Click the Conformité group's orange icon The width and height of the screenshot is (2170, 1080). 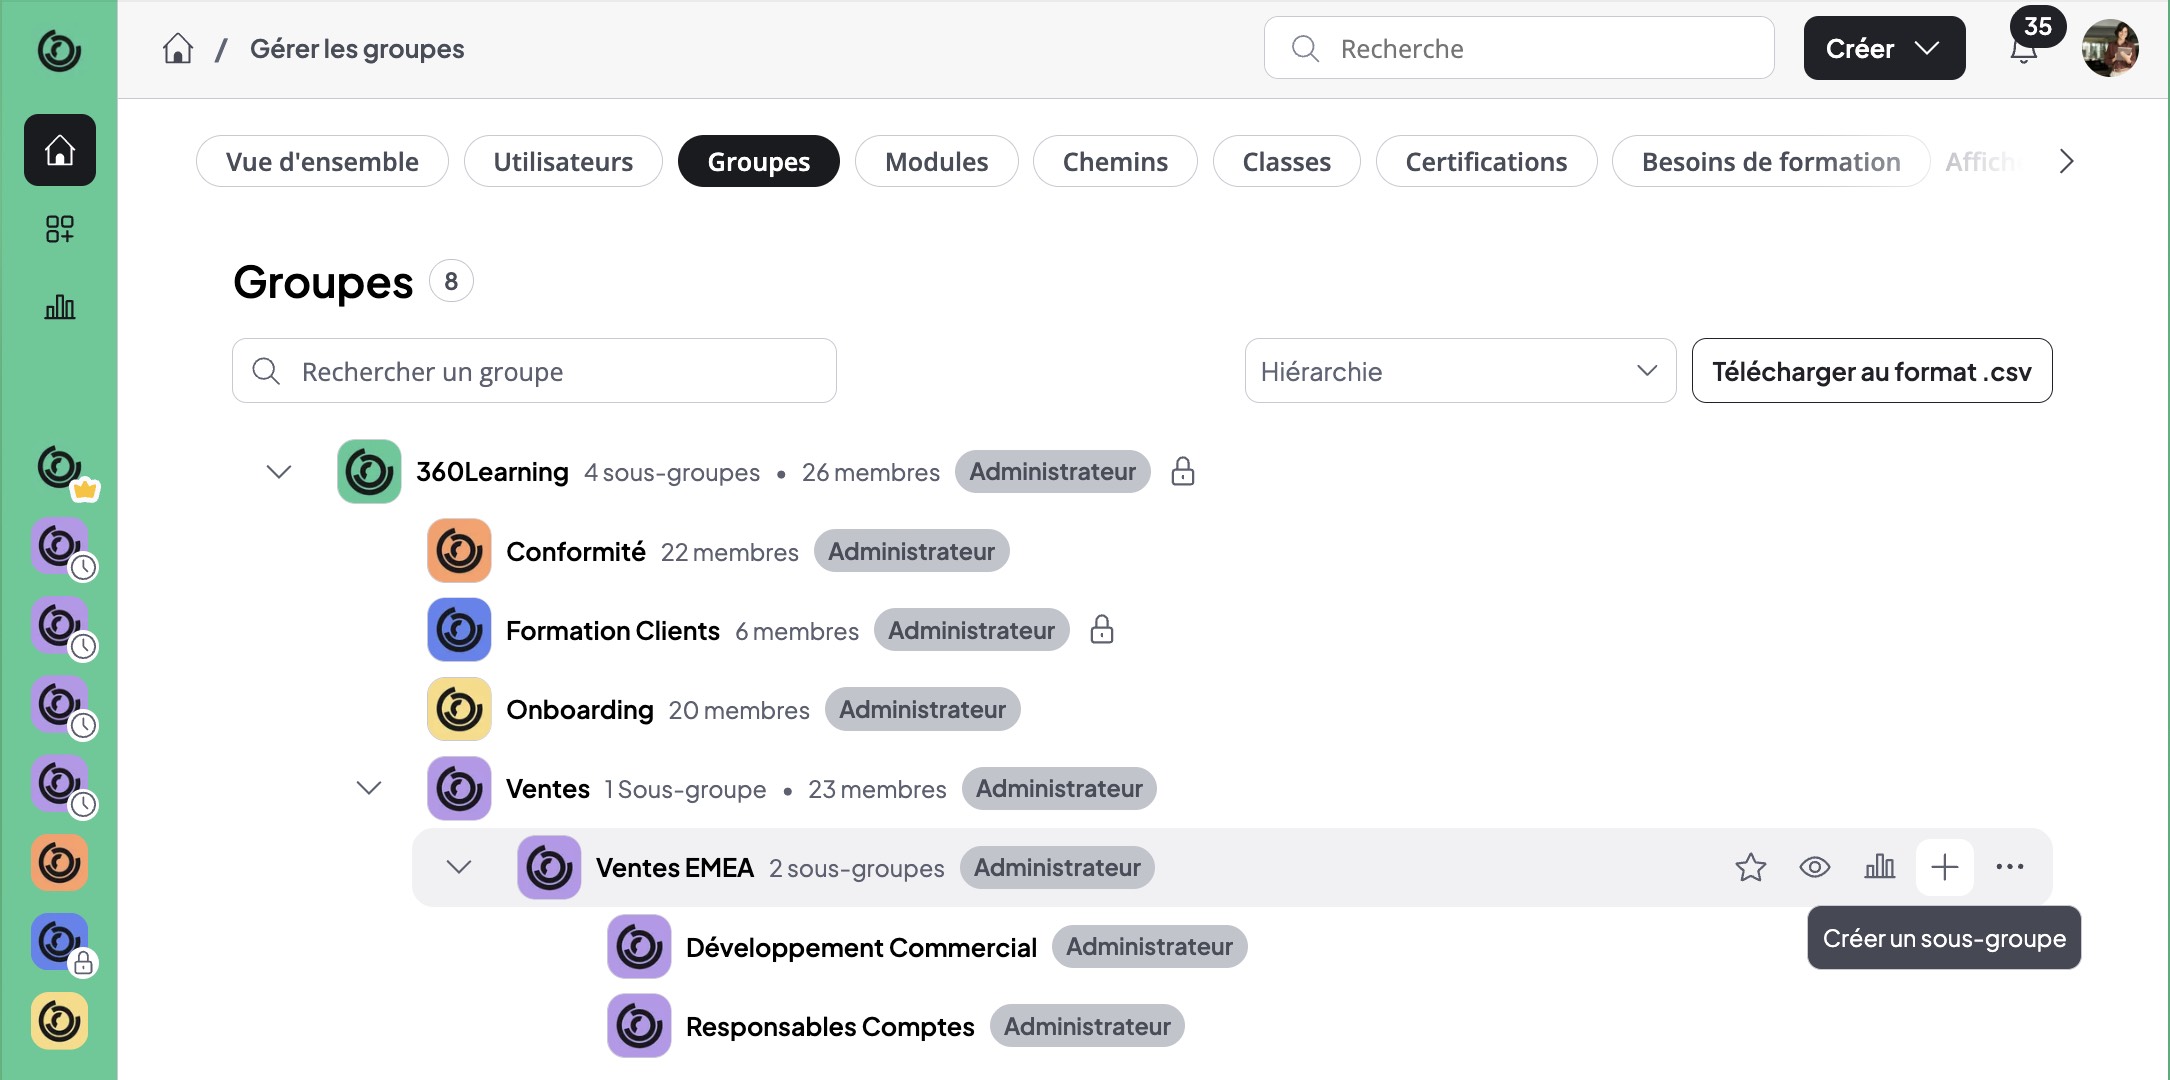459,550
